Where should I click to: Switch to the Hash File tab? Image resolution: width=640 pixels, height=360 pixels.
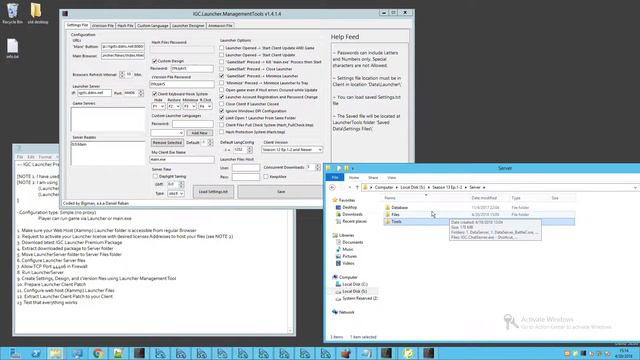point(125,25)
